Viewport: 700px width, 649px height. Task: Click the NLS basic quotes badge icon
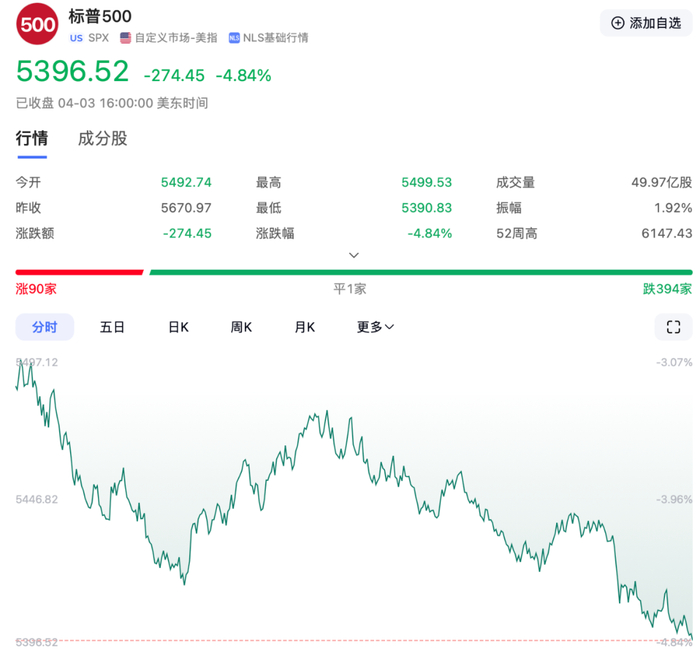(x=234, y=38)
